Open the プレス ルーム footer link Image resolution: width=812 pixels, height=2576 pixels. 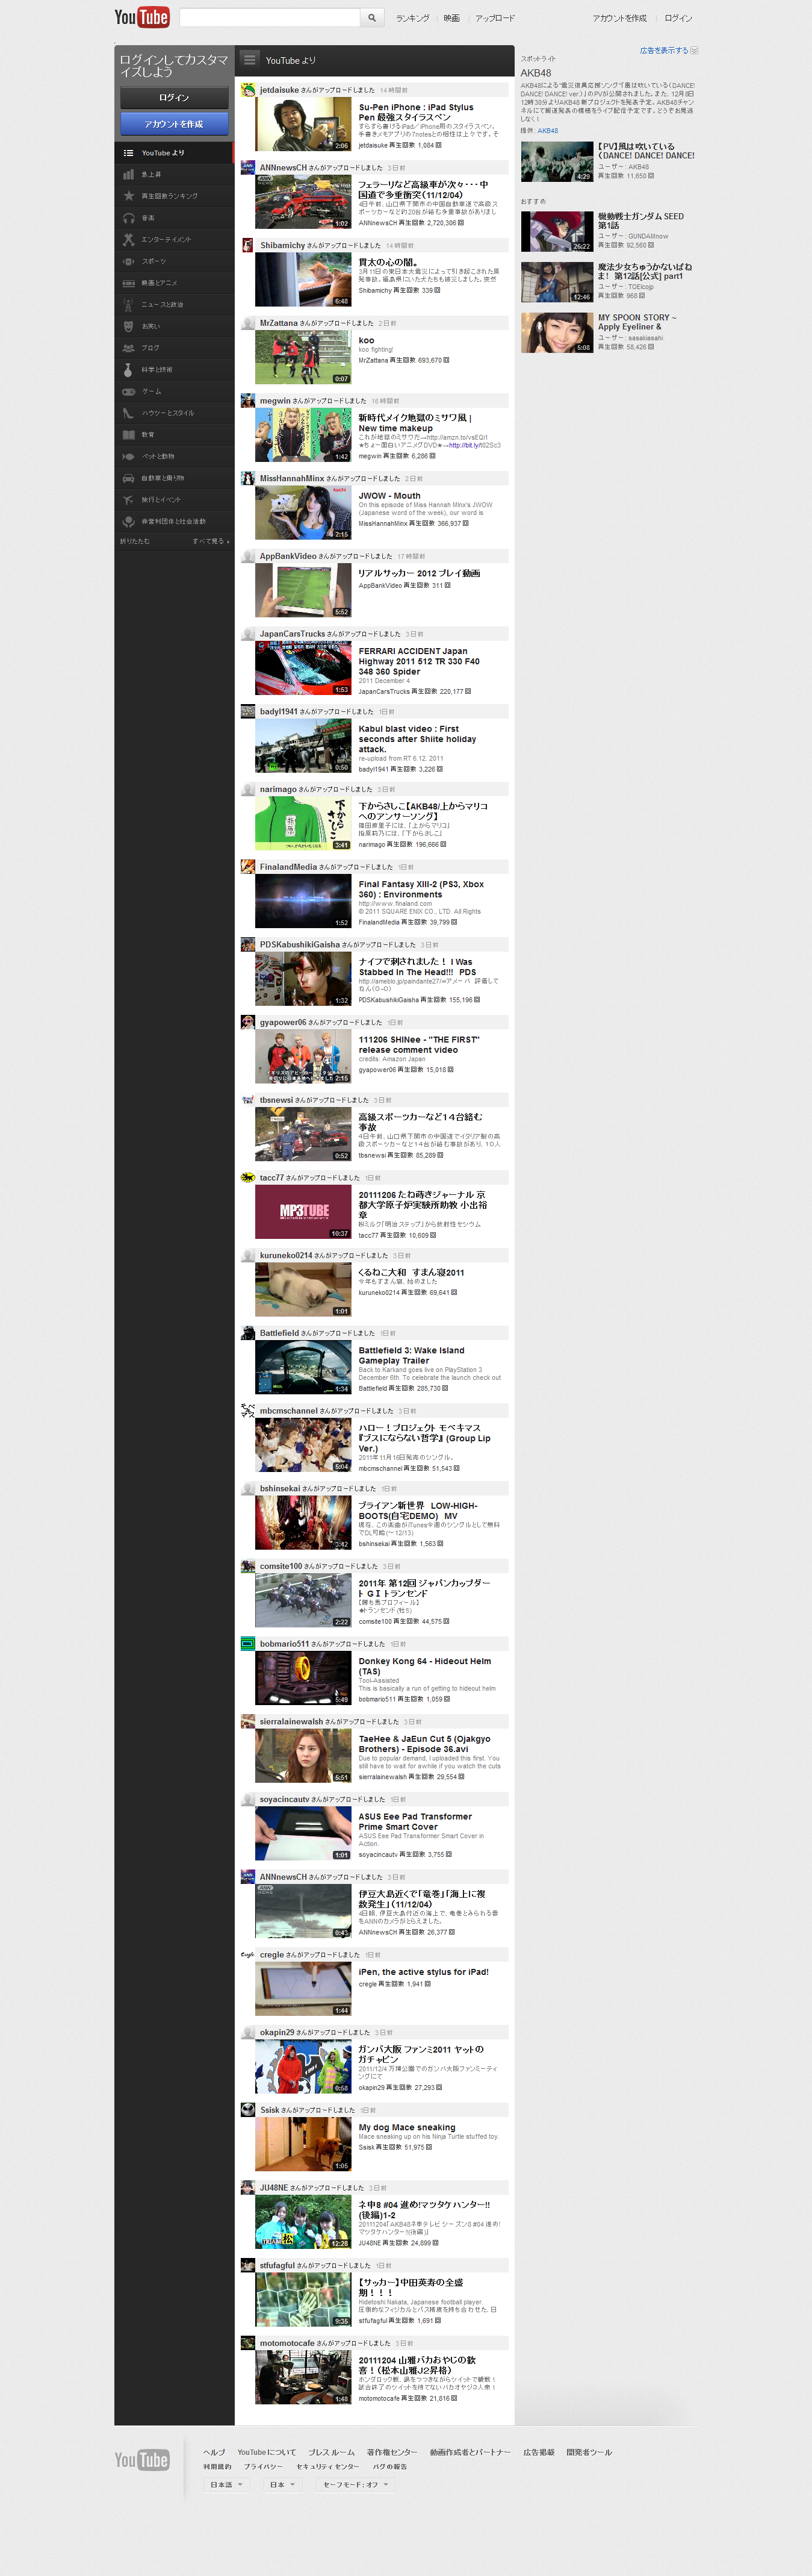point(331,2452)
